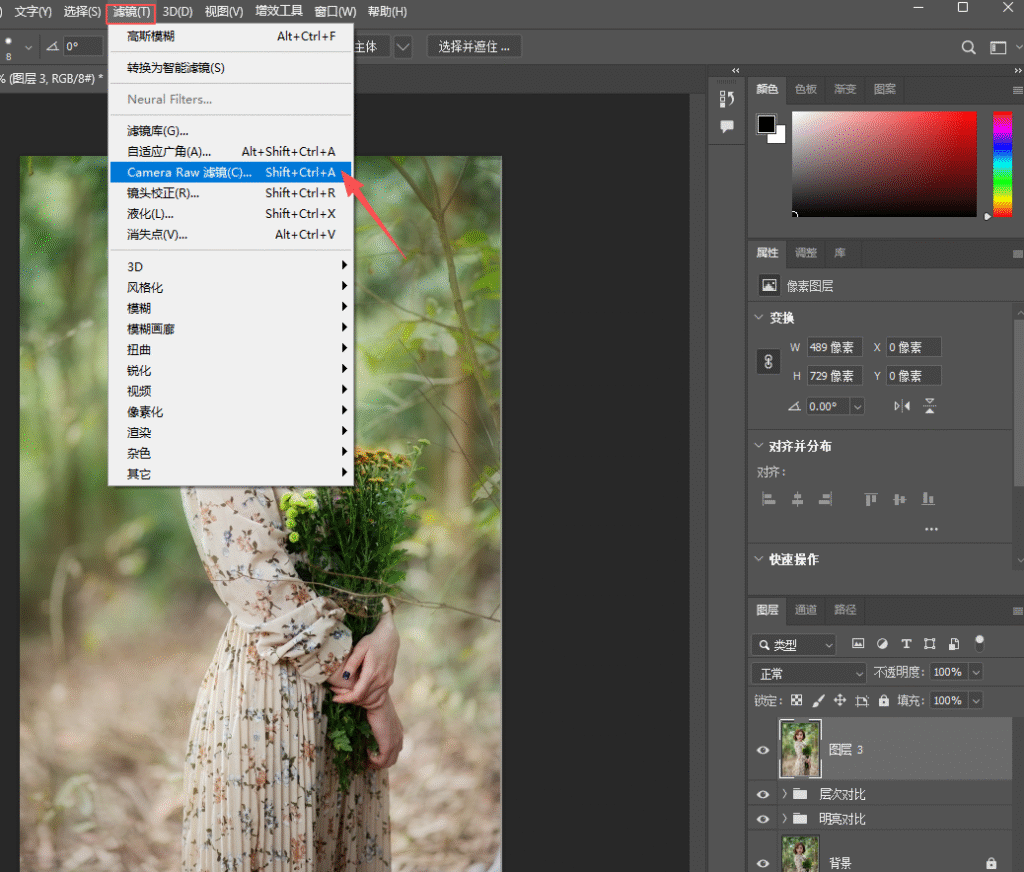Open the Comments panel speech bubble icon
Image resolution: width=1024 pixels, height=872 pixels.
(727, 126)
